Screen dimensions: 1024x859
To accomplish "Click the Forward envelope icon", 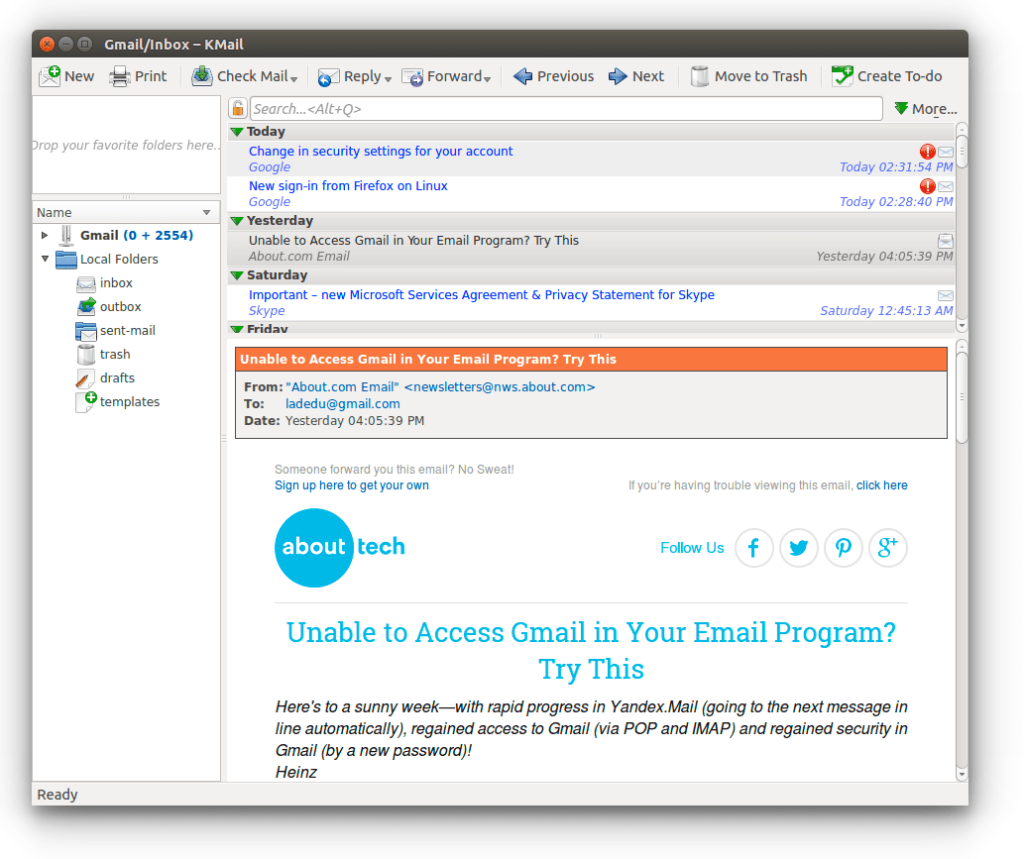I will click(x=412, y=77).
